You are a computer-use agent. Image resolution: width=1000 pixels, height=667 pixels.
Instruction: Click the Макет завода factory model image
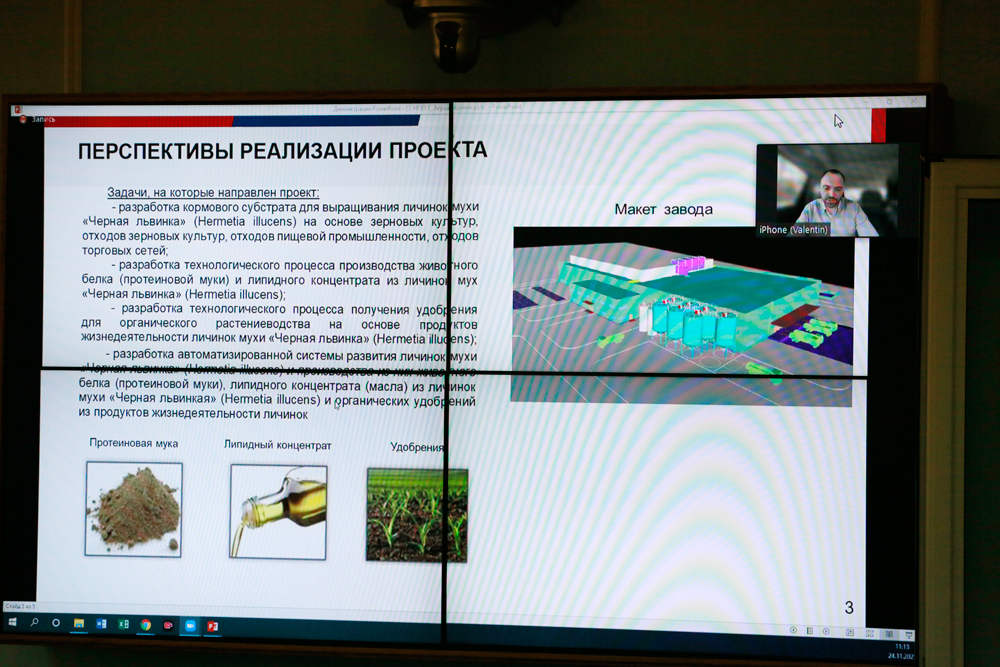click(x=684, y=314)
